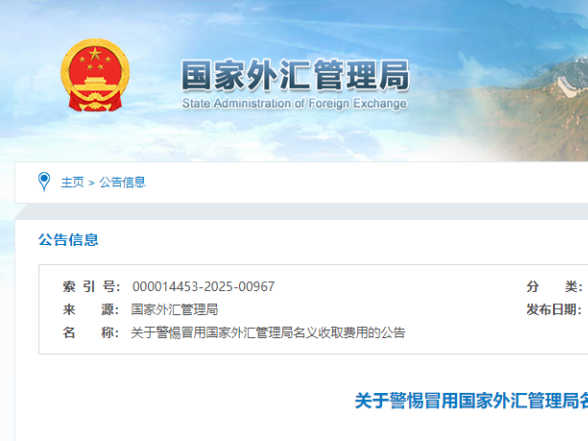The height and width of the screenshot is (441, 588).
Task: Click State Administration of Foreign Exchange subtitle
Action: [x=294, y=104]
